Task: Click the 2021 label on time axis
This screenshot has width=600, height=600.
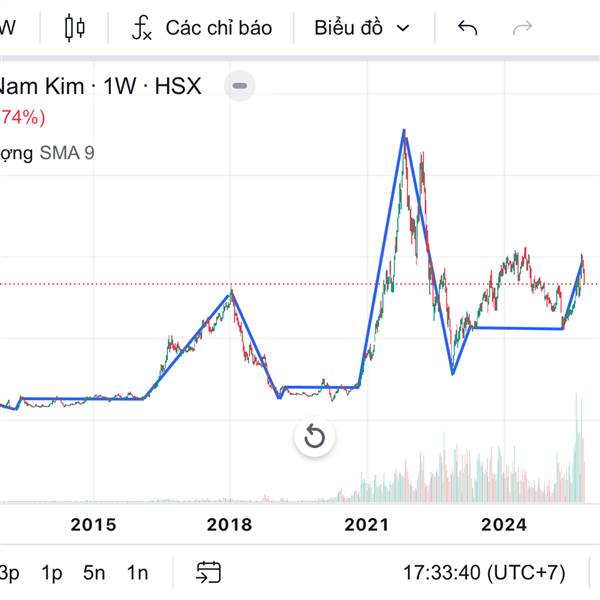Action: [x=366, y=524]
